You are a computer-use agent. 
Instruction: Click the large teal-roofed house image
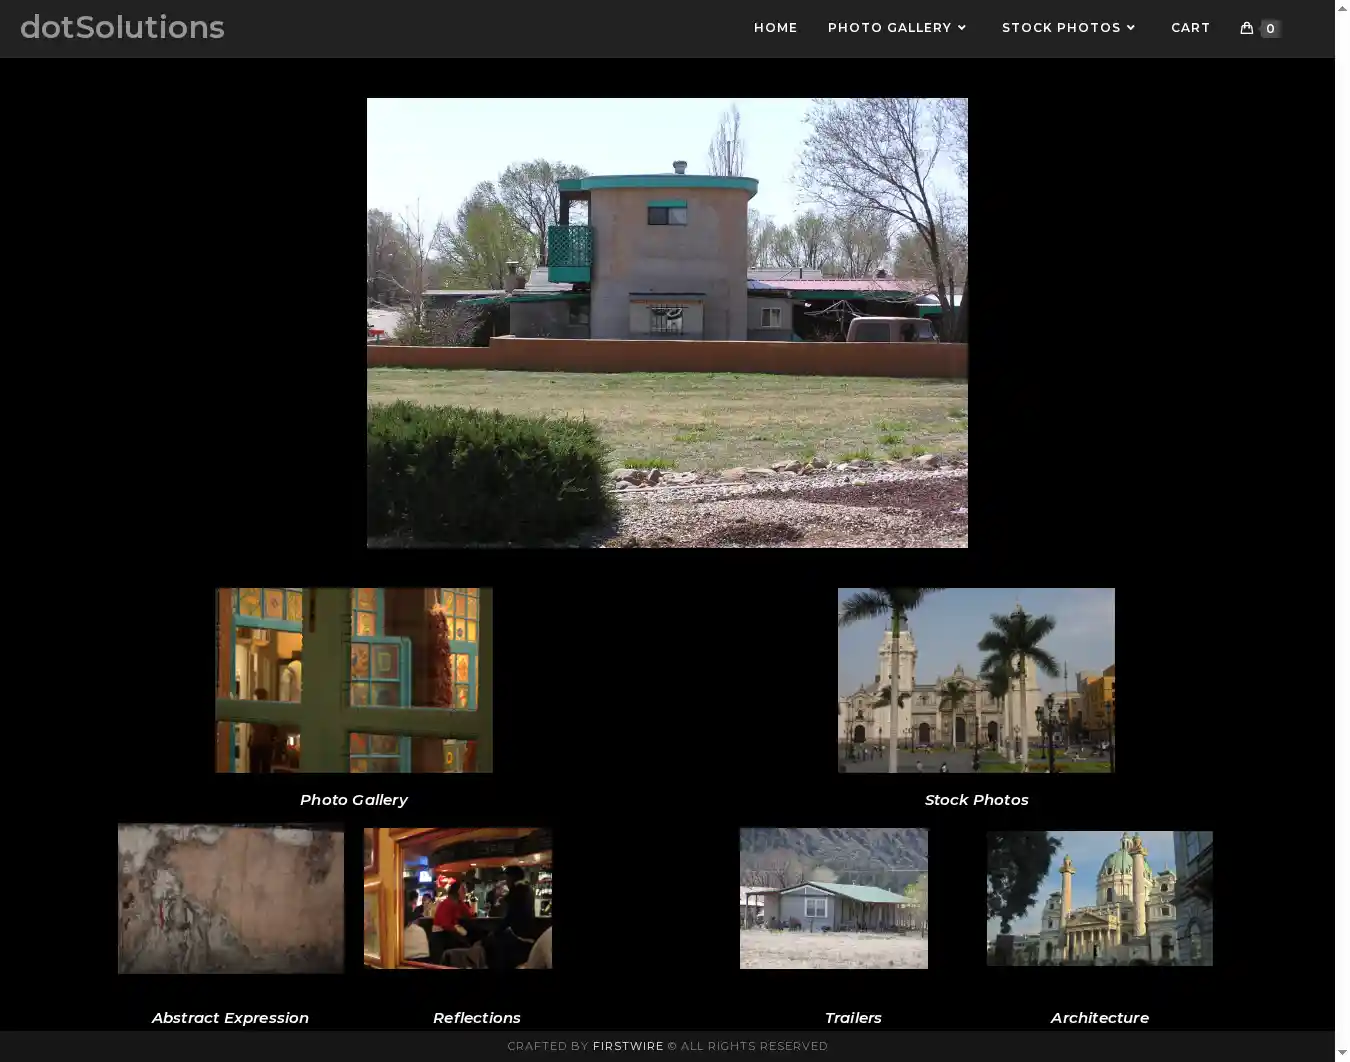pos(667,322)
